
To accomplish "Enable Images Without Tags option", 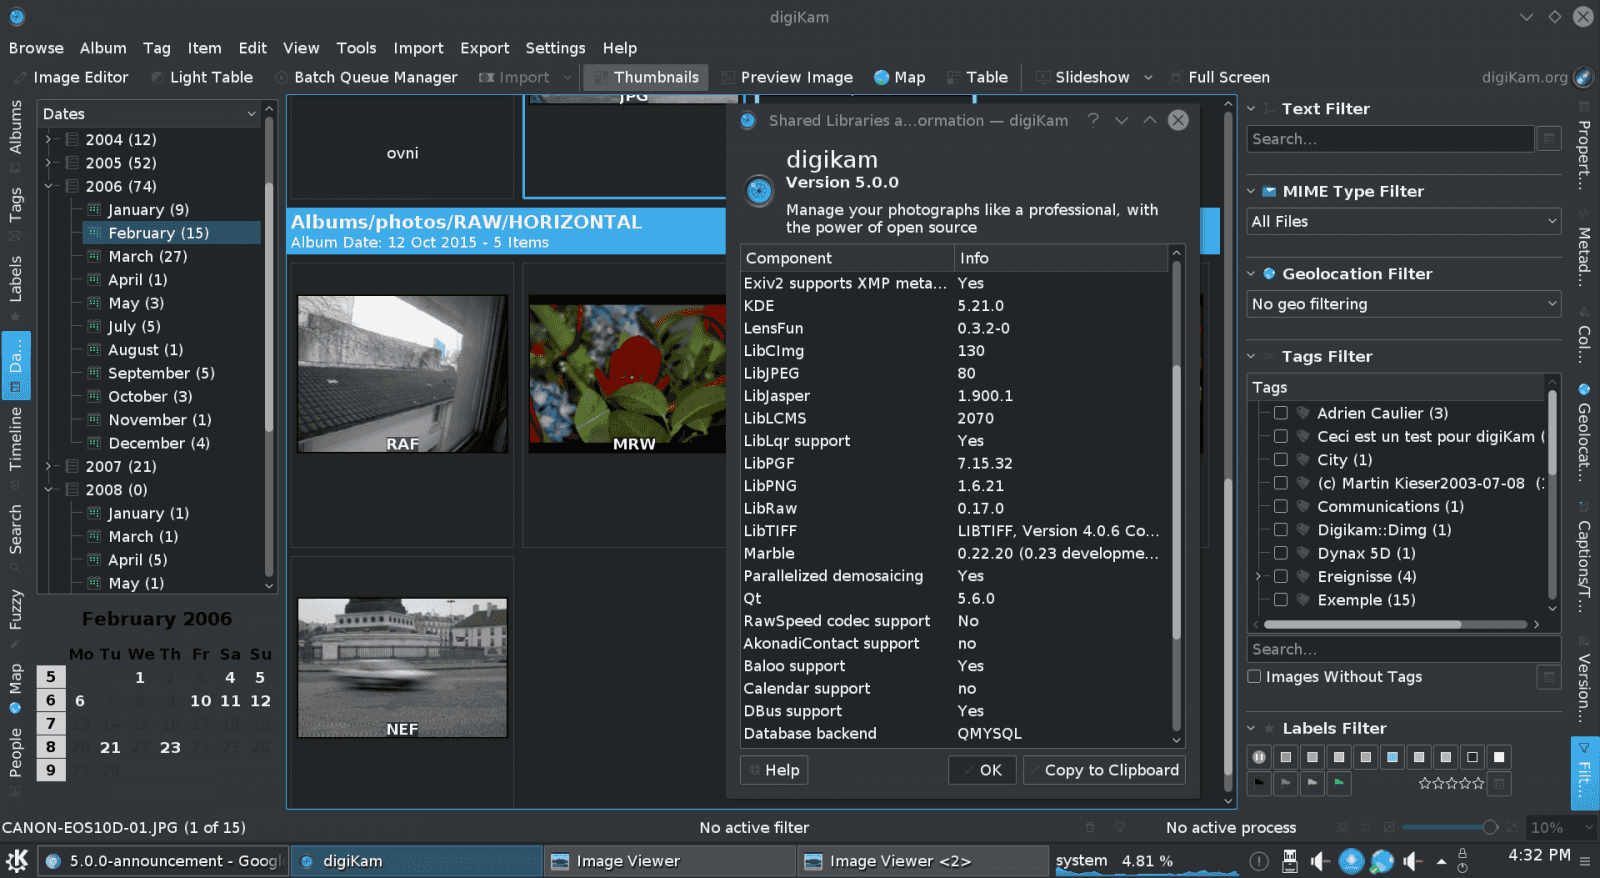I will pyautogui.click(x=1254, y=677).
